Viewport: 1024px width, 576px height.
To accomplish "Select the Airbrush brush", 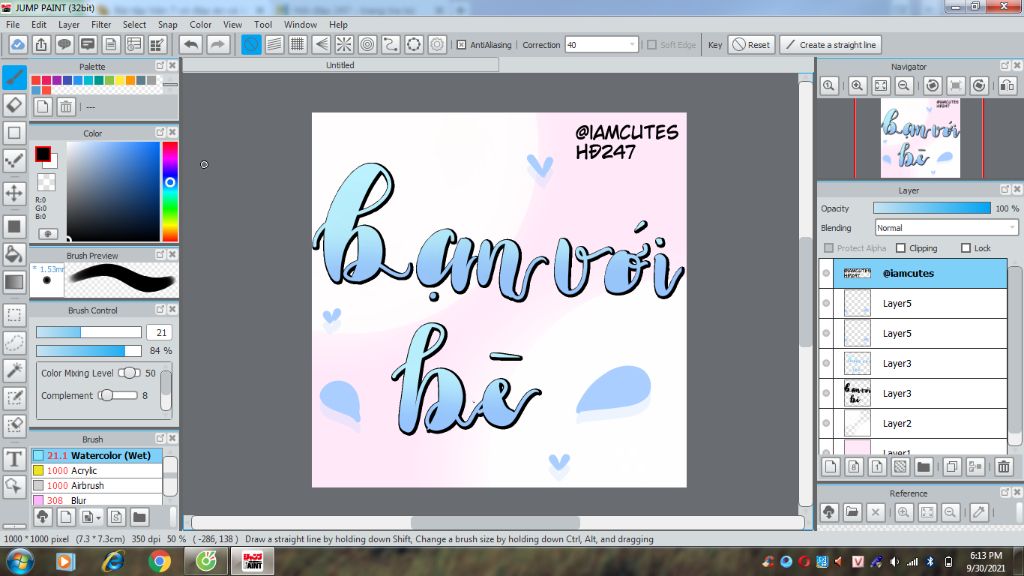I will pyautogui.click(x=97, y=485).
